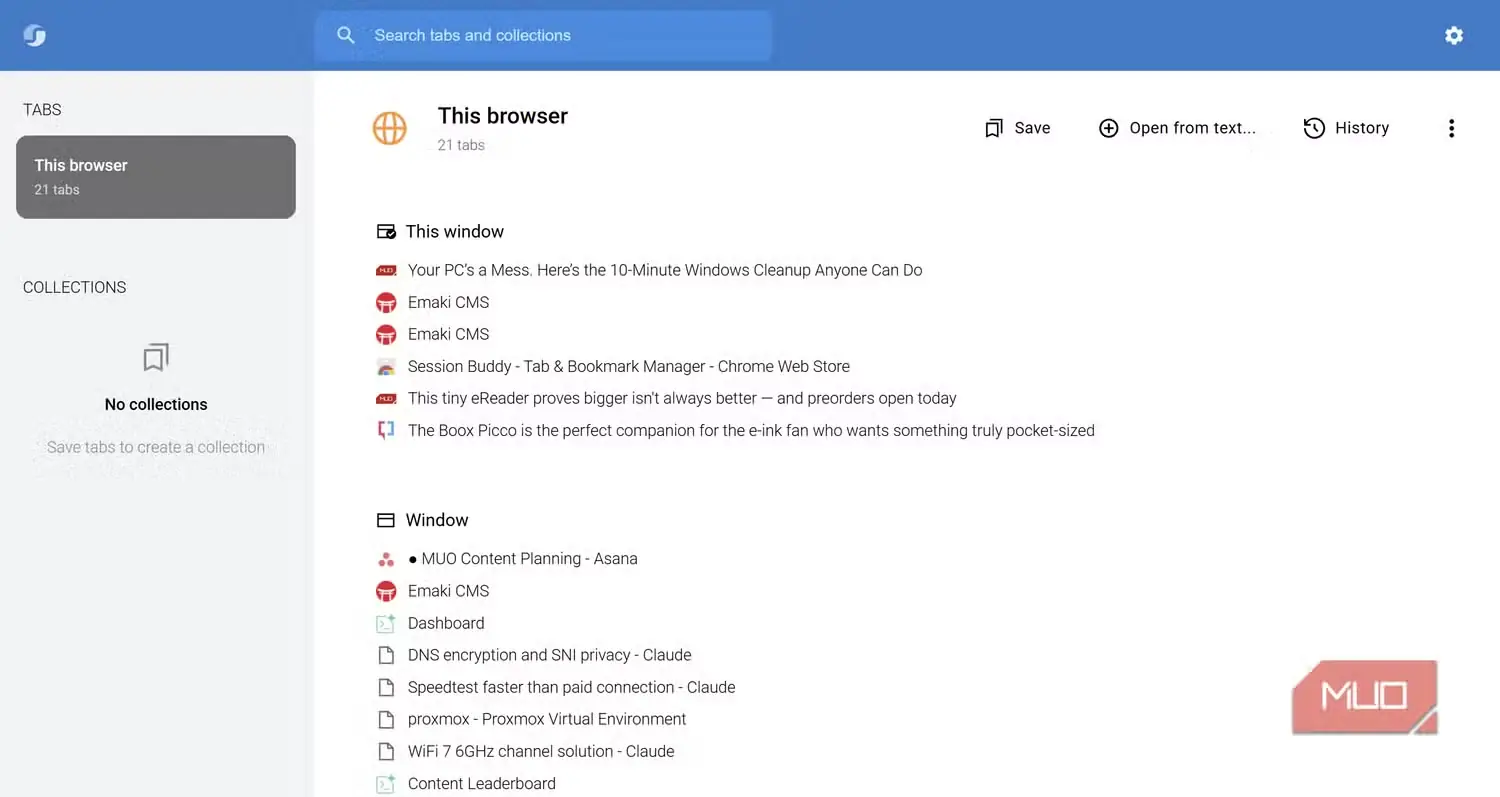Open the This tiny eReader preorders tab
The height and width of the screenshot is (797, 1500).
[x=682, y=398]
